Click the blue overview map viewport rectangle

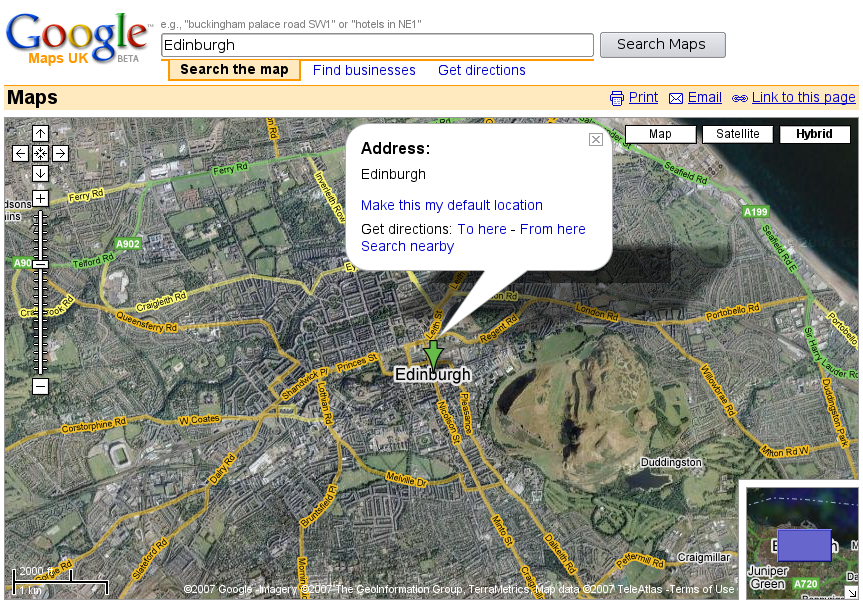click(804, 545)
